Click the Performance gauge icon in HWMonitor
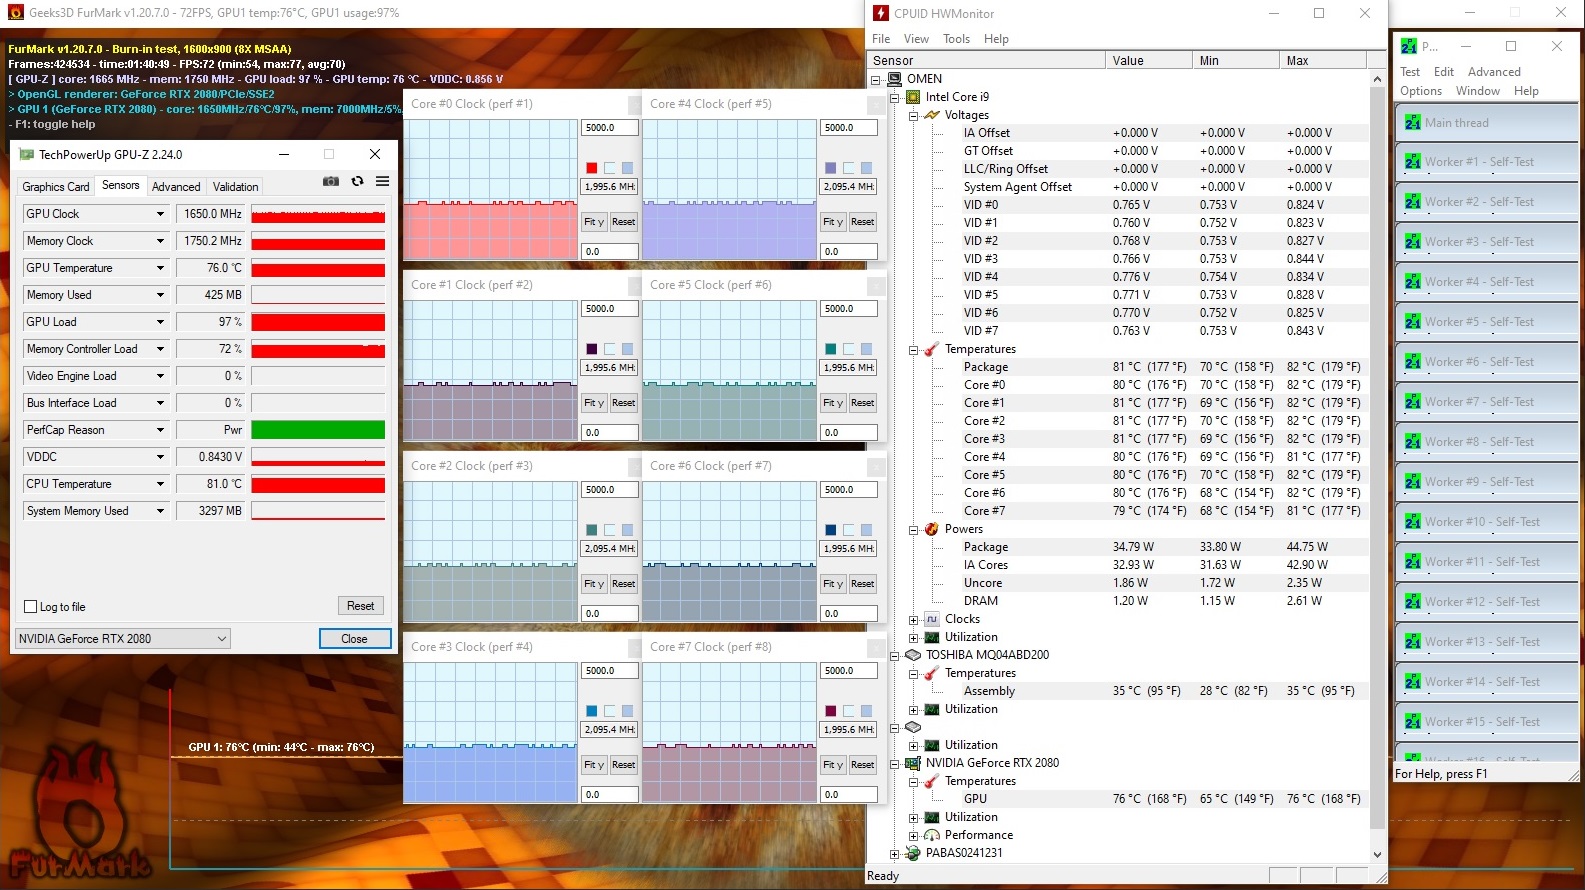1585x890 pixels. click(x=932, y=835)
